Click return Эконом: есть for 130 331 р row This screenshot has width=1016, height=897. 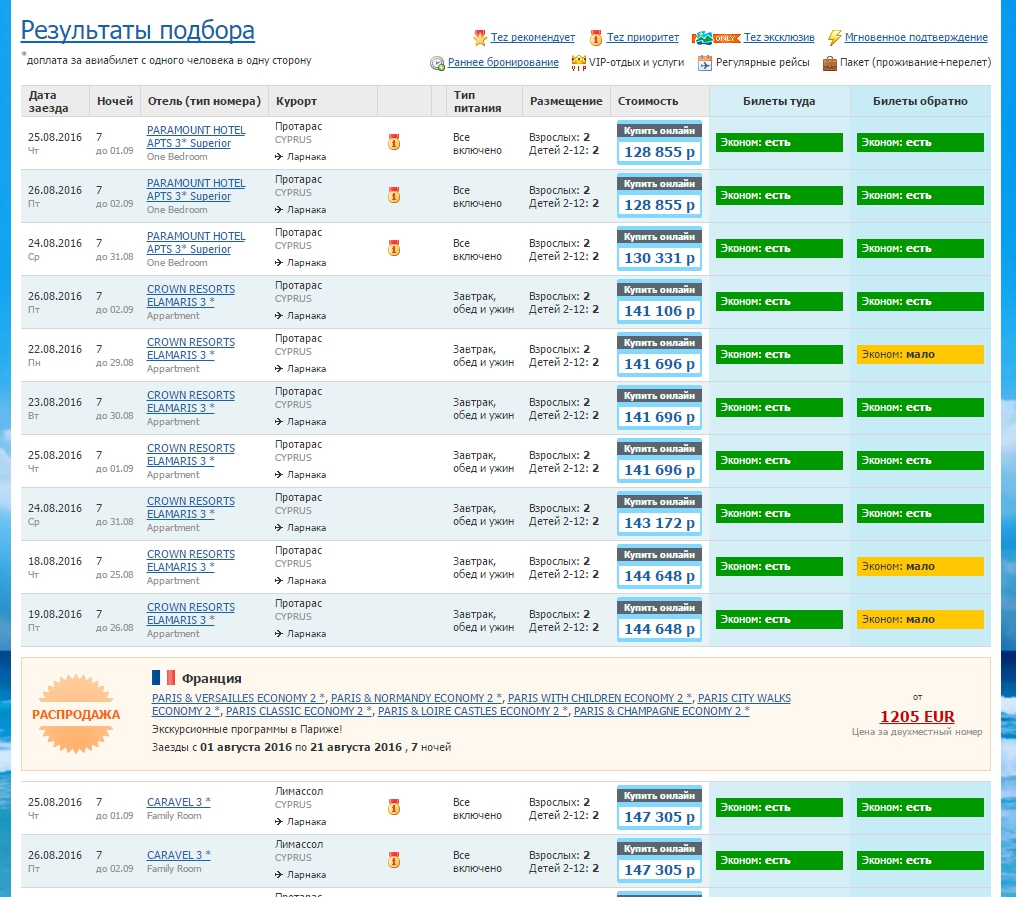[920, 248]
